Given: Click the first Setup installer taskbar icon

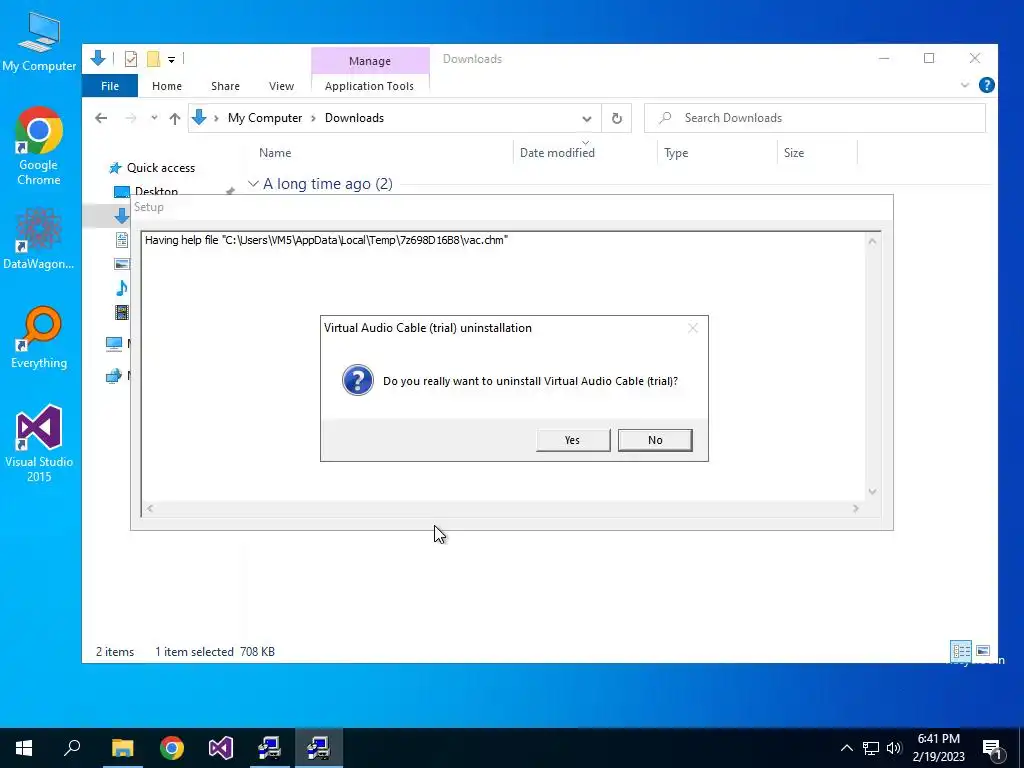Looking at the screenshot, I should coord(270,748).
